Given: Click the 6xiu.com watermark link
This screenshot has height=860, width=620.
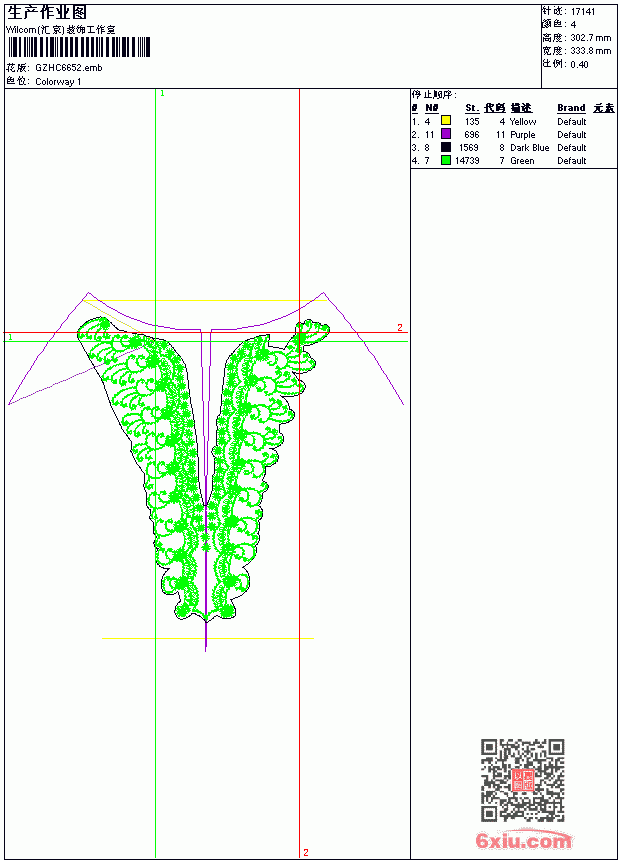Looking at the screenshot, I should click(523, 840).
